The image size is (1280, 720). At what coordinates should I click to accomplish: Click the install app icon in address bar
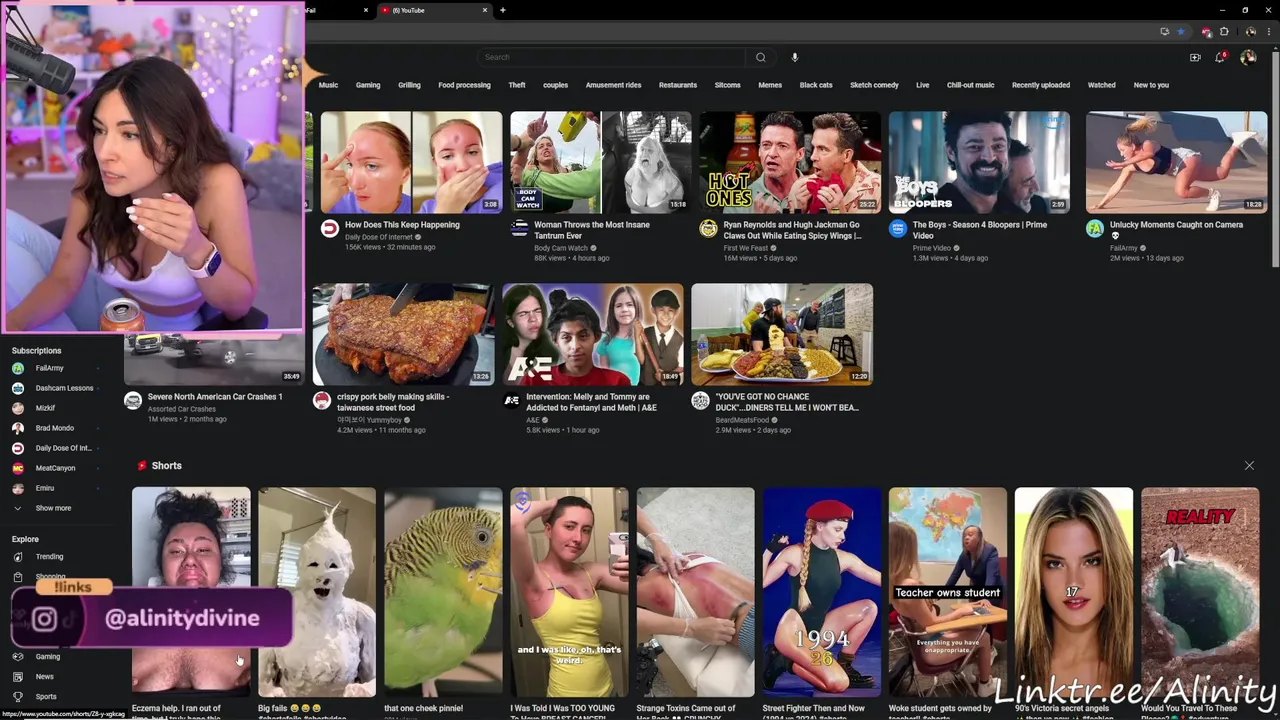tap(1166, 32)
